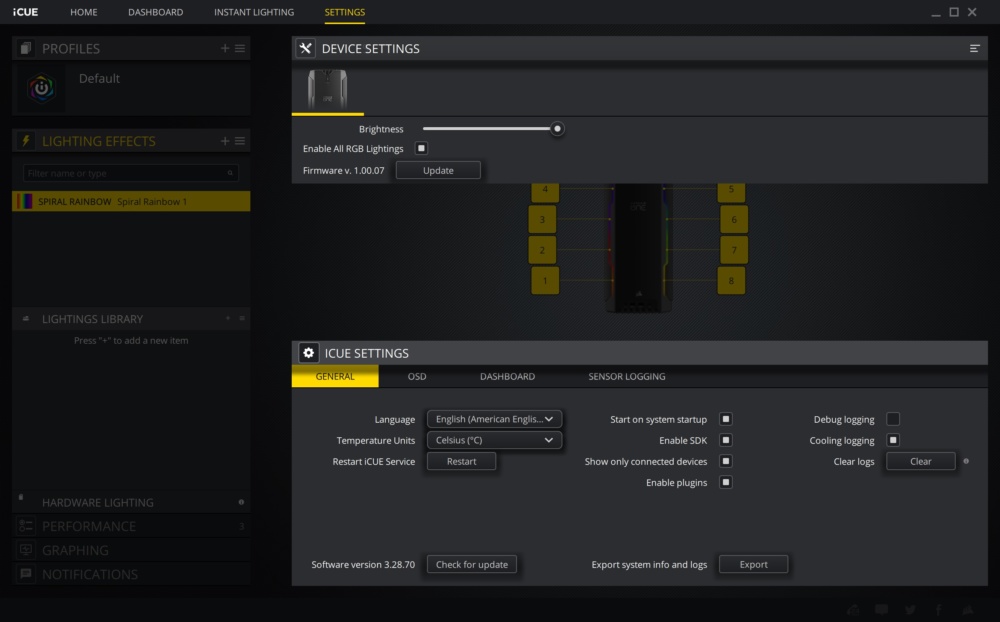Select LED zone 8

pos(731,281)
